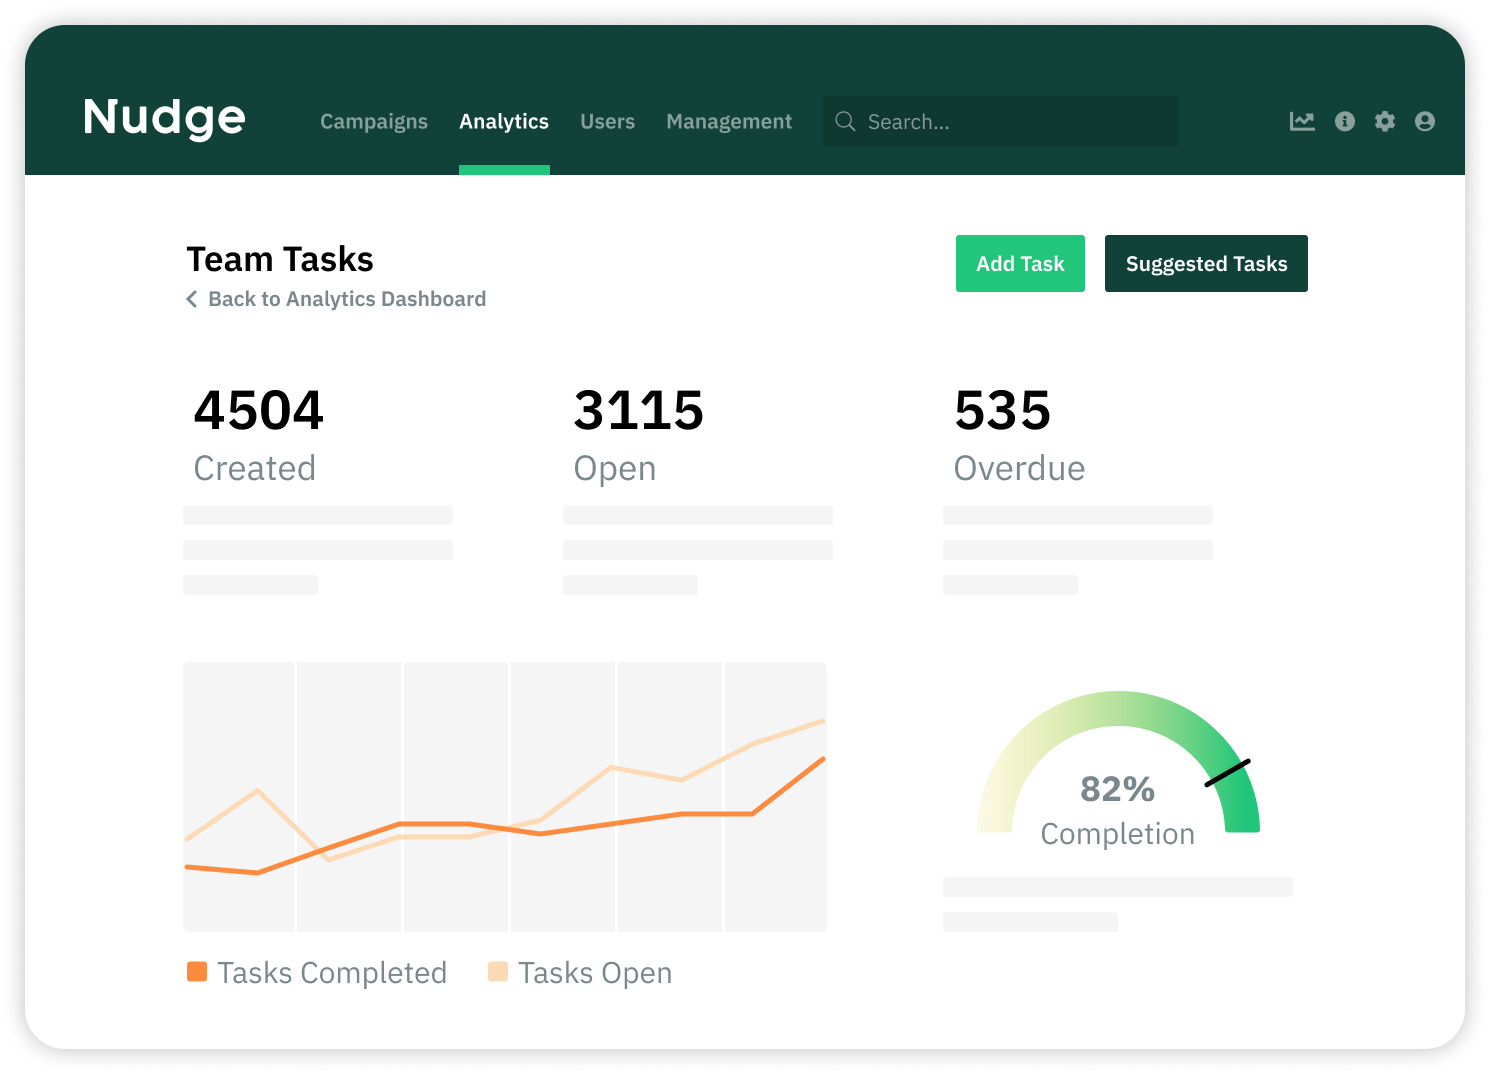Follow Back to Analytics Dashboard link
Screen dimensions: 1490x1074
(347, 299)
